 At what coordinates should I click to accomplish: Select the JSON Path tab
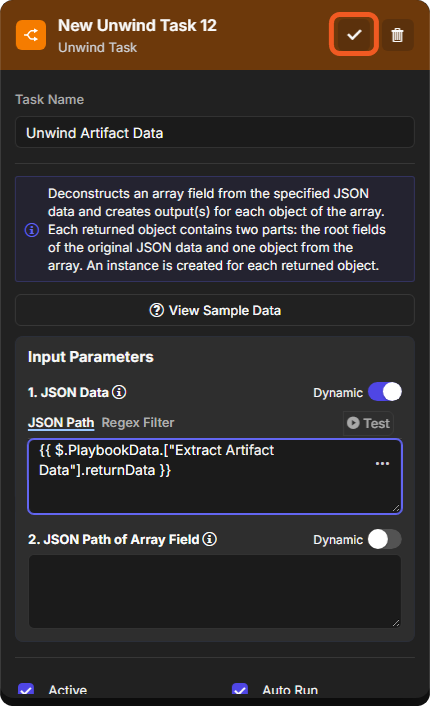[x=61, y=423]
